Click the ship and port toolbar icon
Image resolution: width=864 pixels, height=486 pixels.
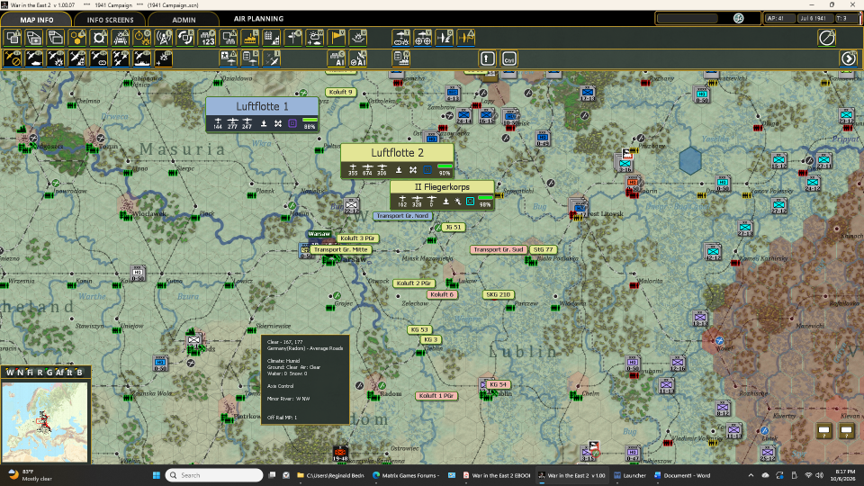[250, 38]
